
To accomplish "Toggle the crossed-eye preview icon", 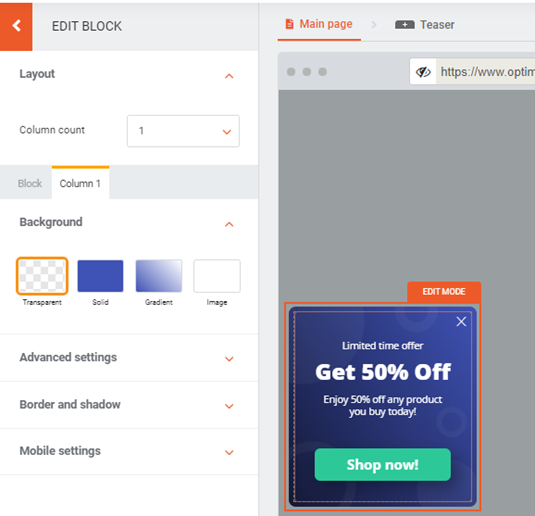I will coord(423,72).
